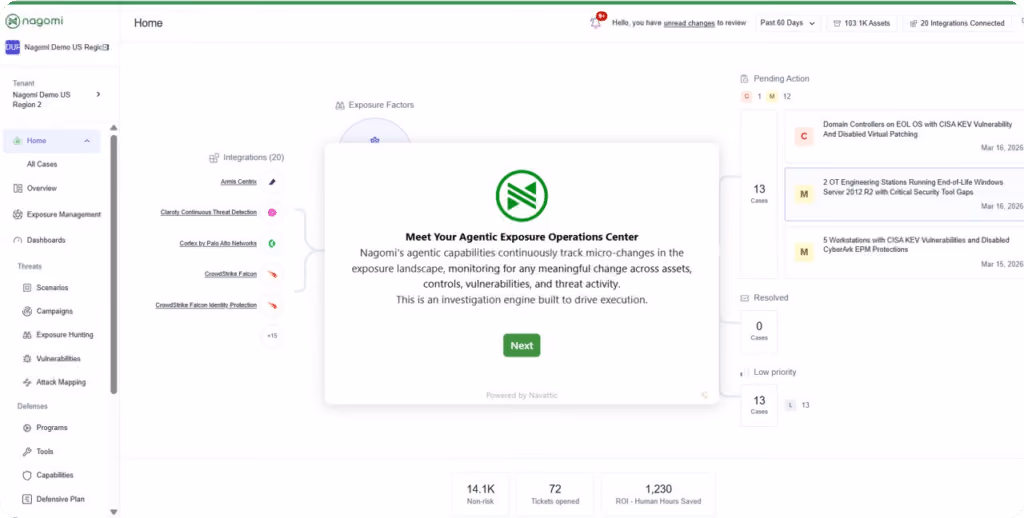The image size is (1024, 518).
Task: Click the Home house icon in sidebar
Action: pos(17,140)
